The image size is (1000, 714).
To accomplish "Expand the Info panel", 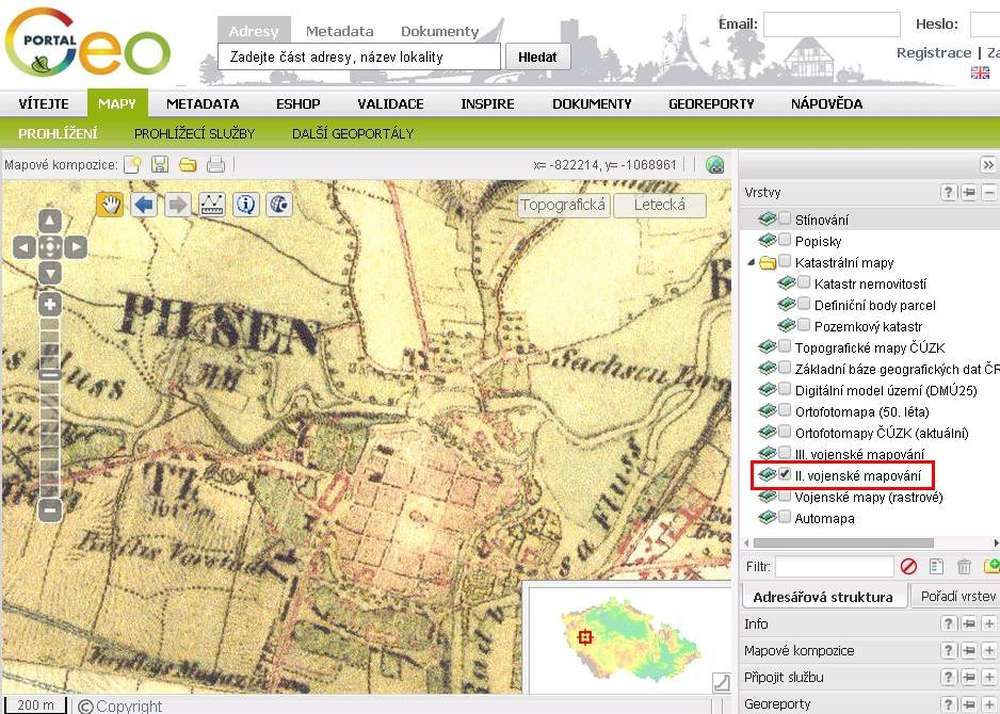I will [x=989, y=624].
